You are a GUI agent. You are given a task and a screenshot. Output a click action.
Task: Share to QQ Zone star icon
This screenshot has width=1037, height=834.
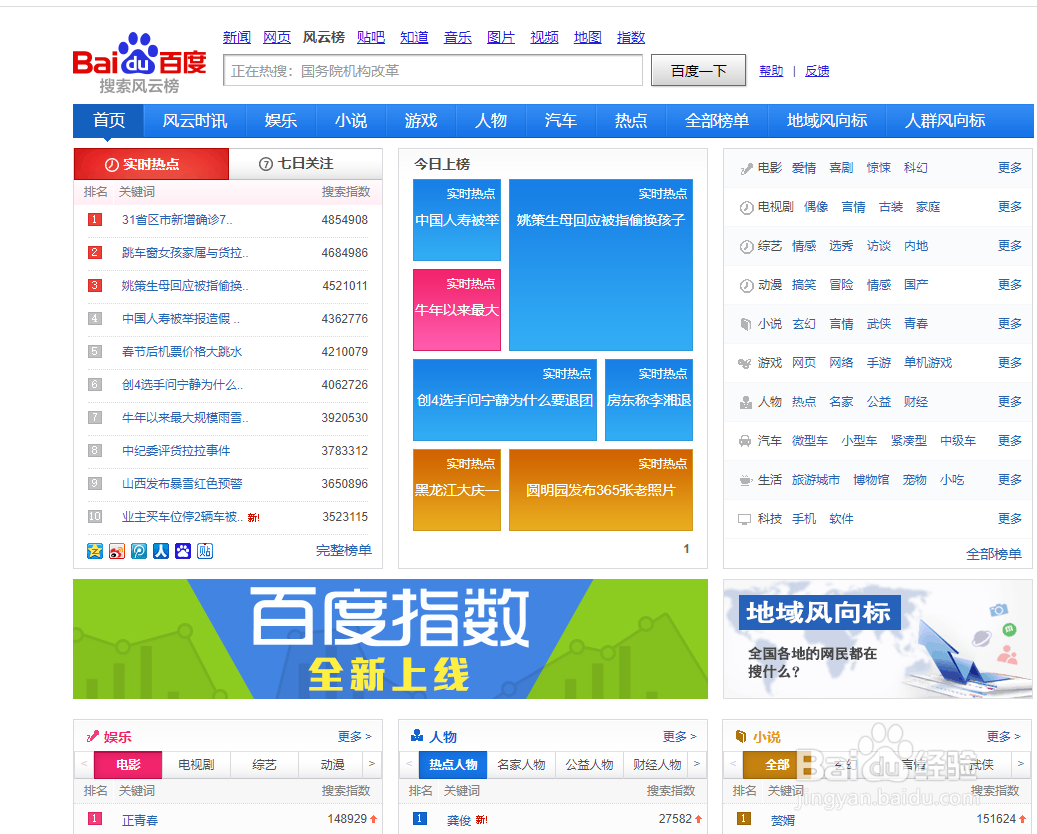[95, 551]
